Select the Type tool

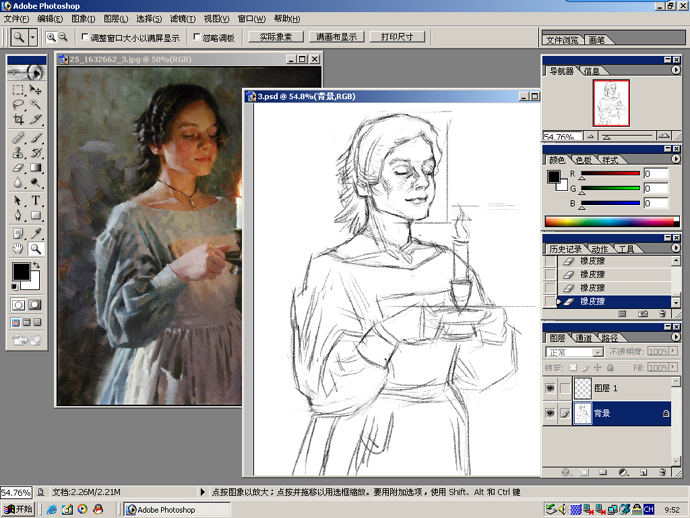pos(36,201)
